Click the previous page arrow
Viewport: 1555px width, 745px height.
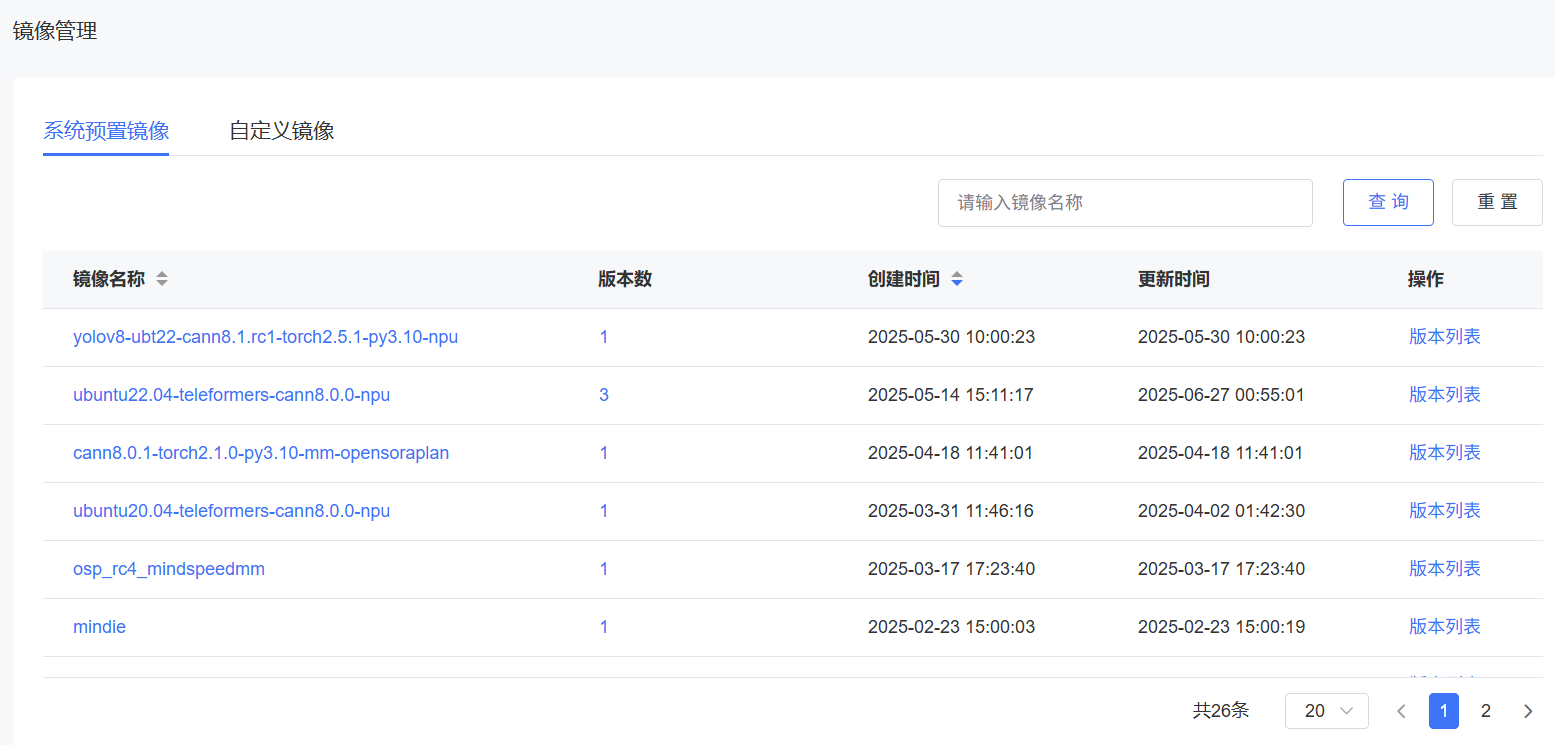point(1401,711)
